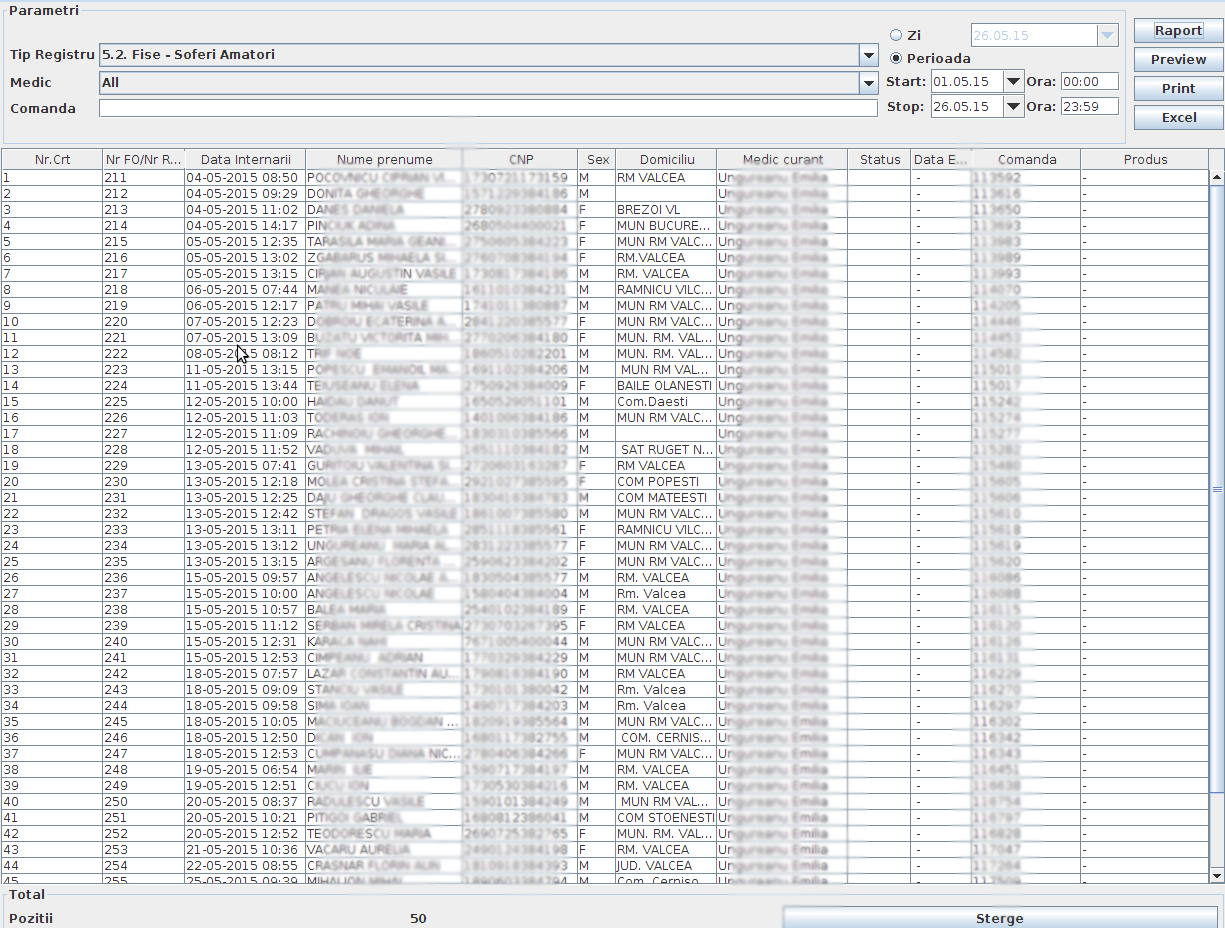Click date cell 19-05-2015 06:54

[x=245, y=769]
